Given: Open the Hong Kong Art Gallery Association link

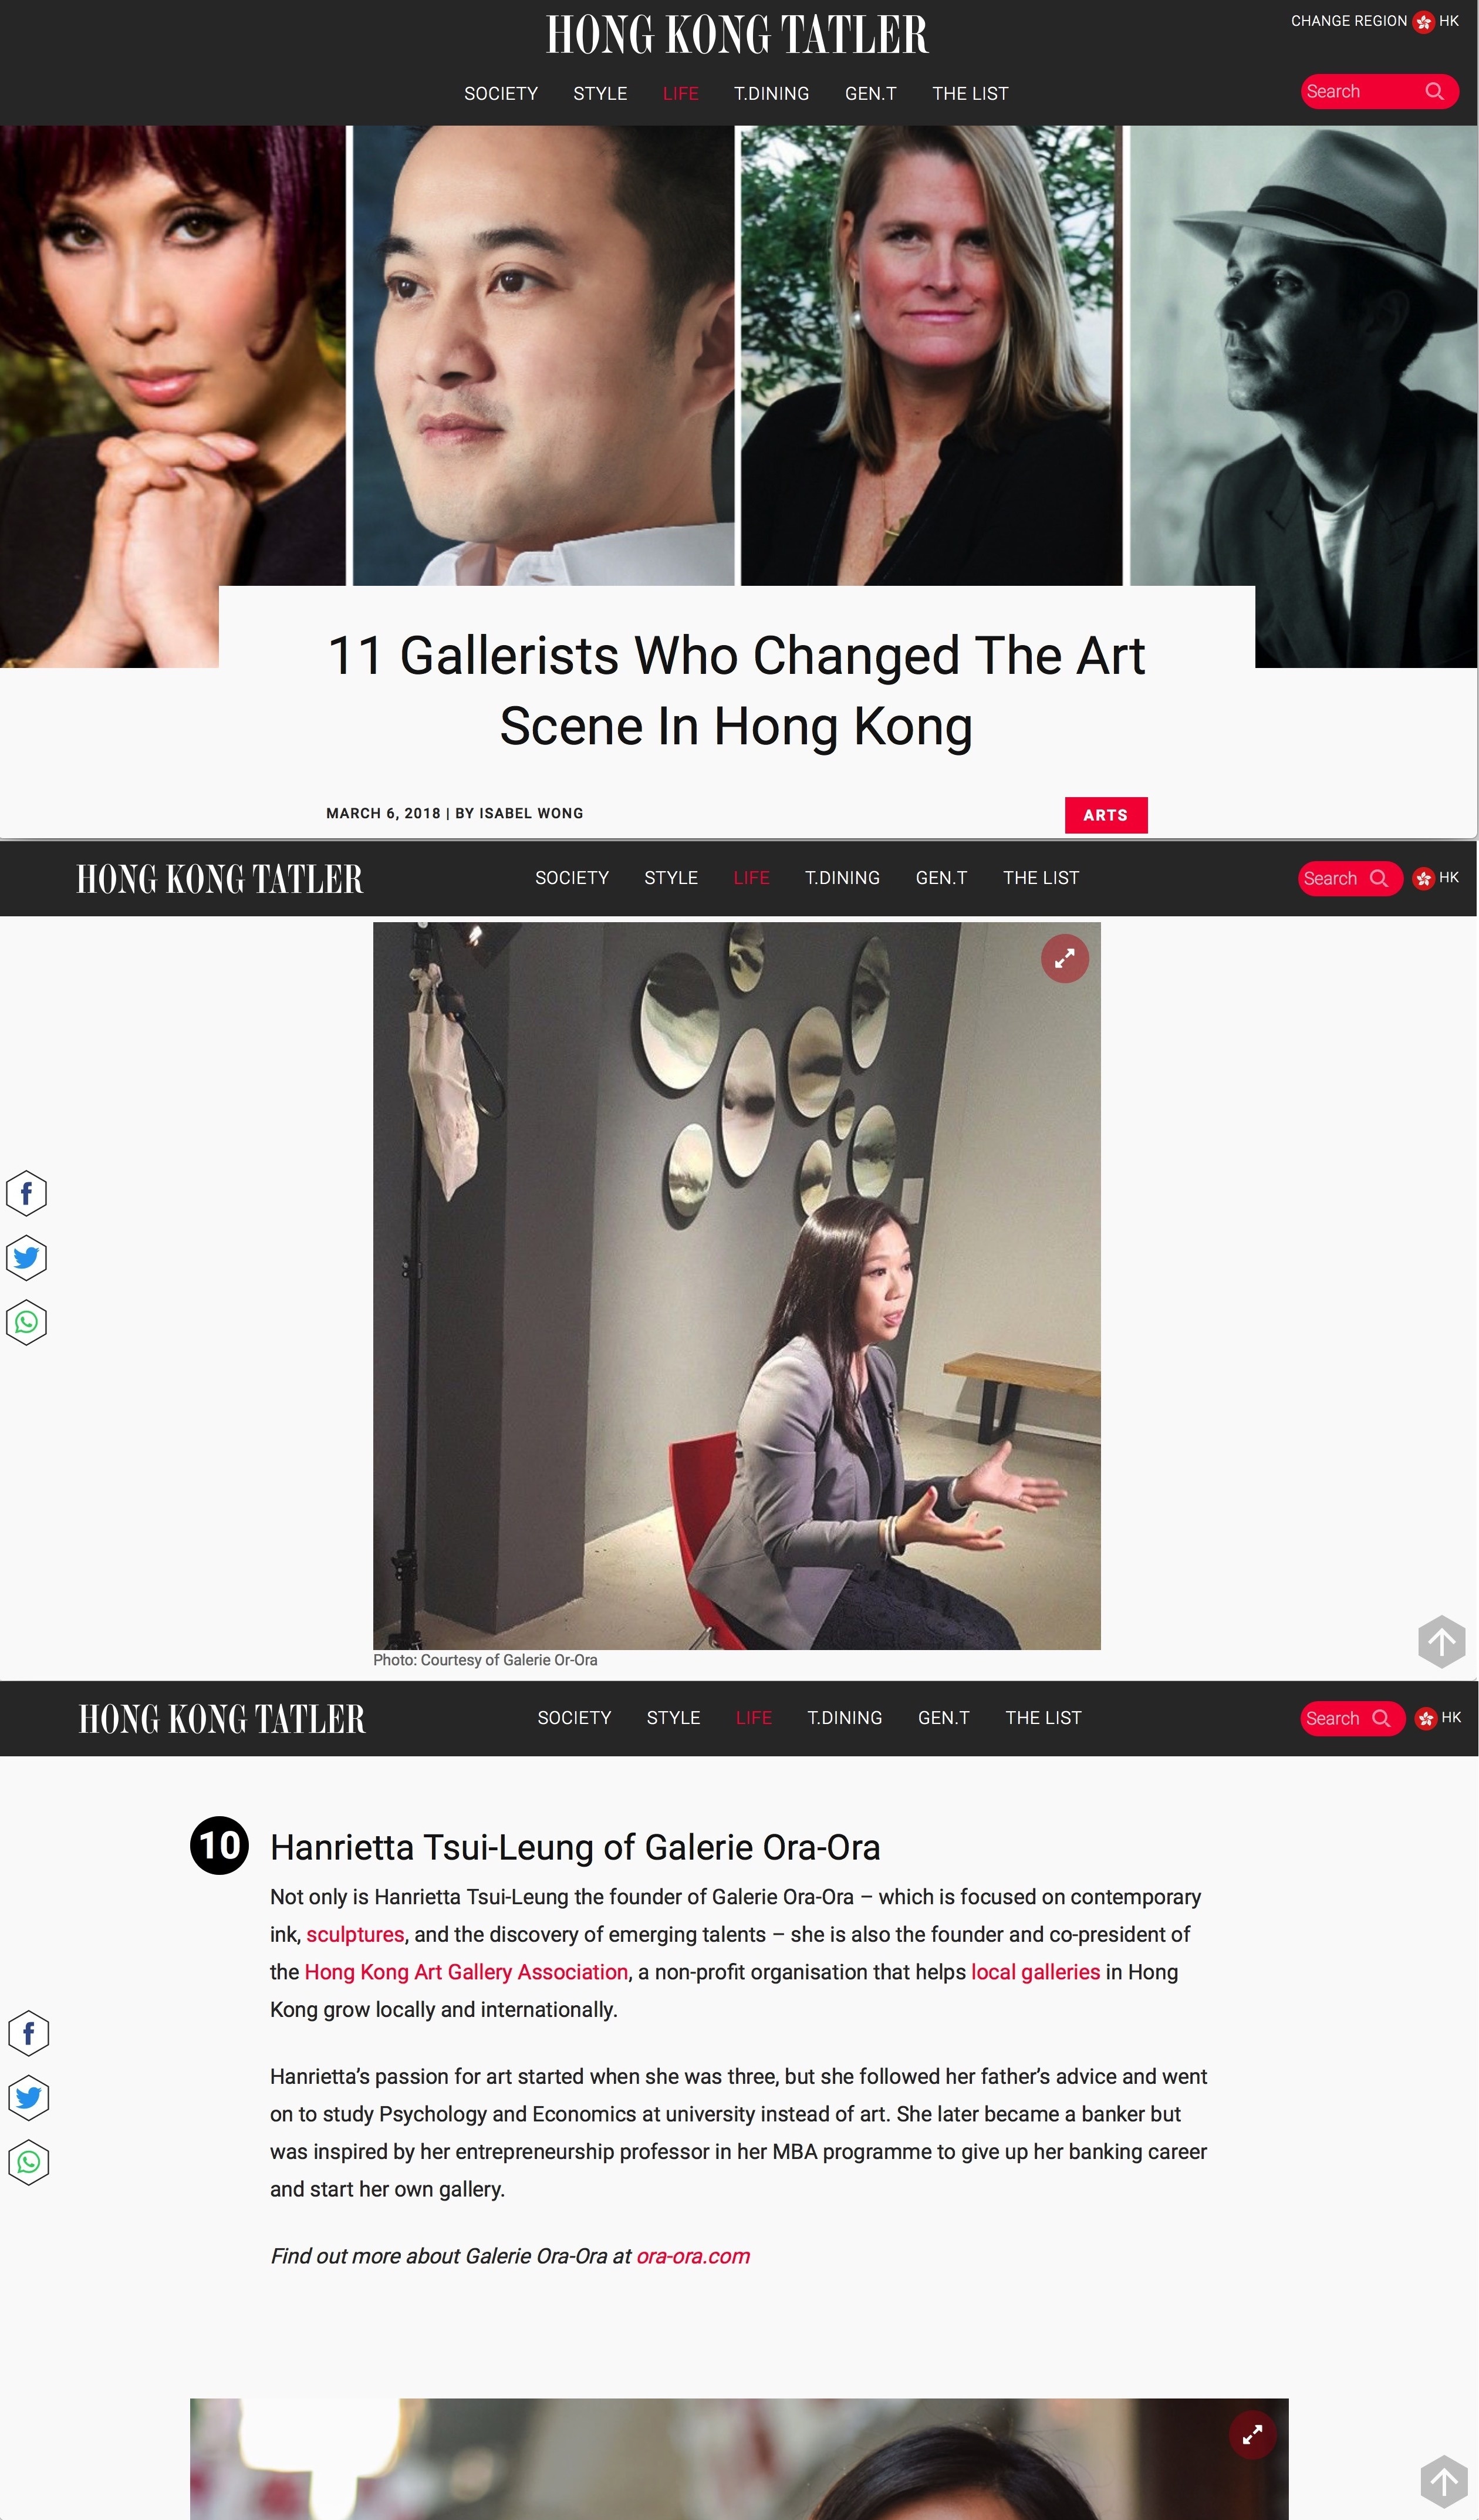Looking at the screenshot, I should pos(466,1972).
